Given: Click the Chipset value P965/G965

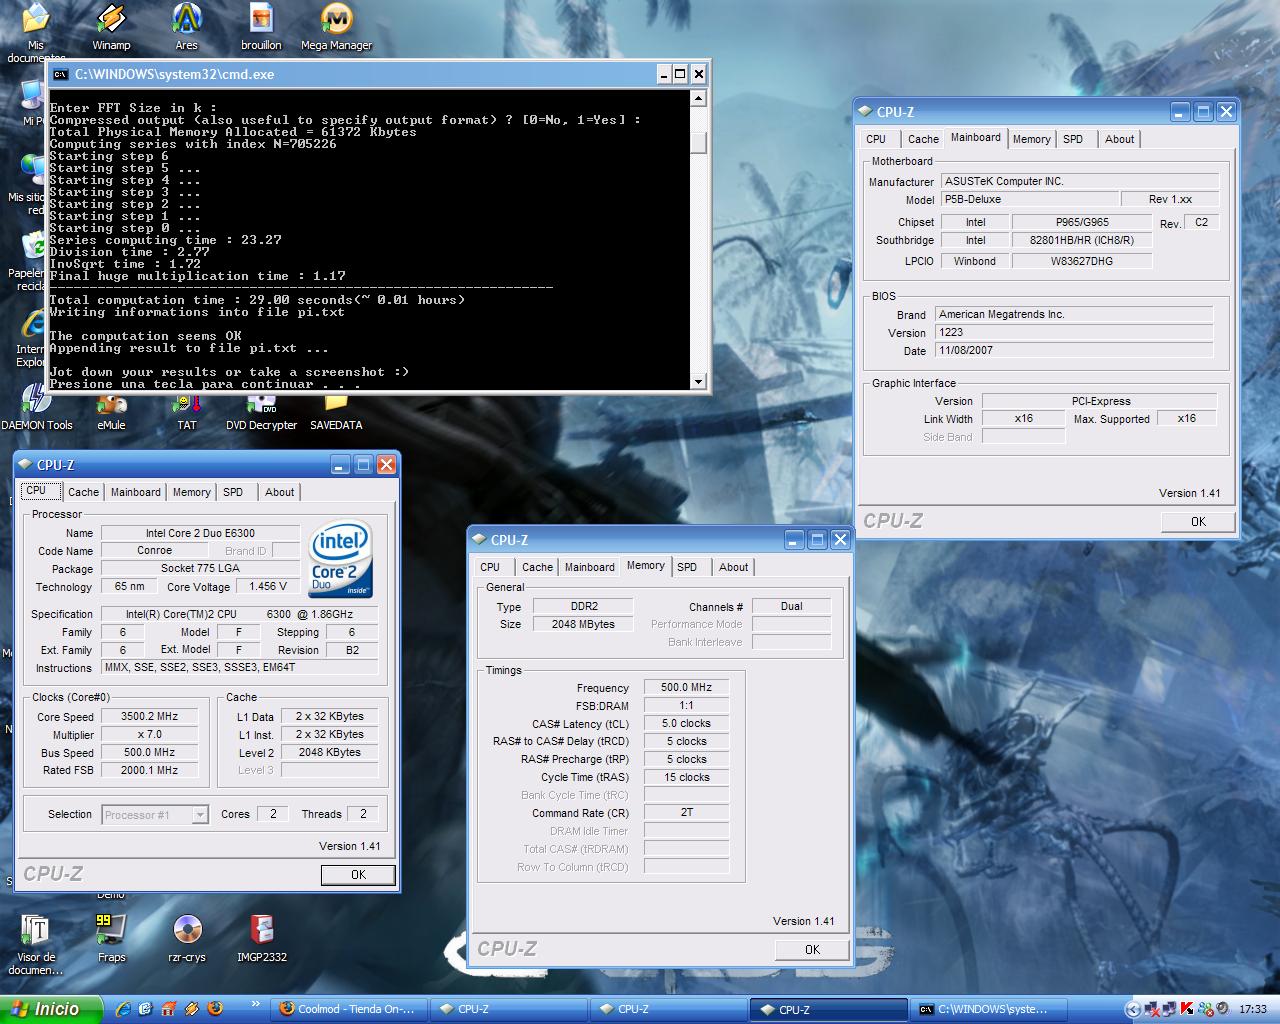Looking at the screenshot, I should pyautogui.click(x=1082, y=222).
